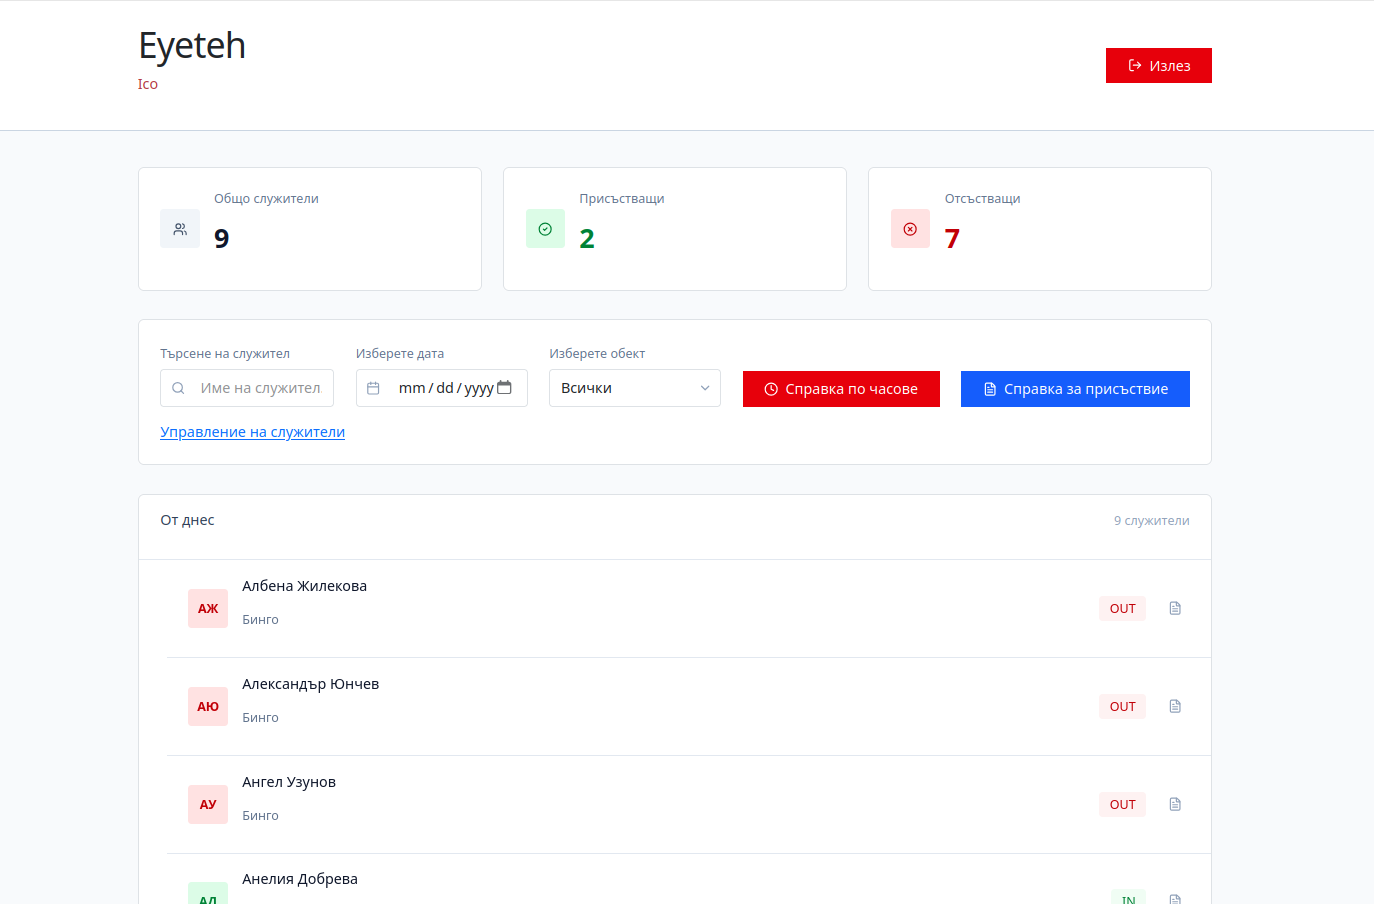Click the date input field

point(442,388)
